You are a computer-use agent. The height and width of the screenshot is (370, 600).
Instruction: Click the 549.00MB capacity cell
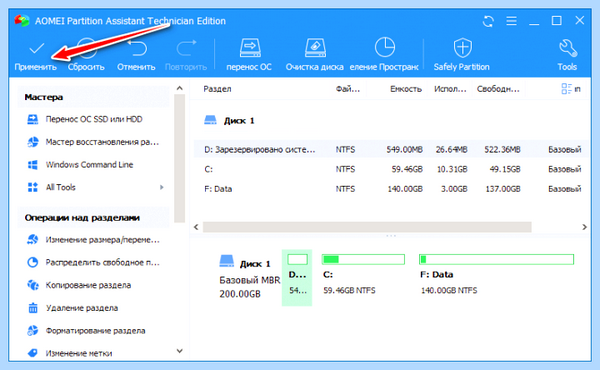tap(404, 150)
